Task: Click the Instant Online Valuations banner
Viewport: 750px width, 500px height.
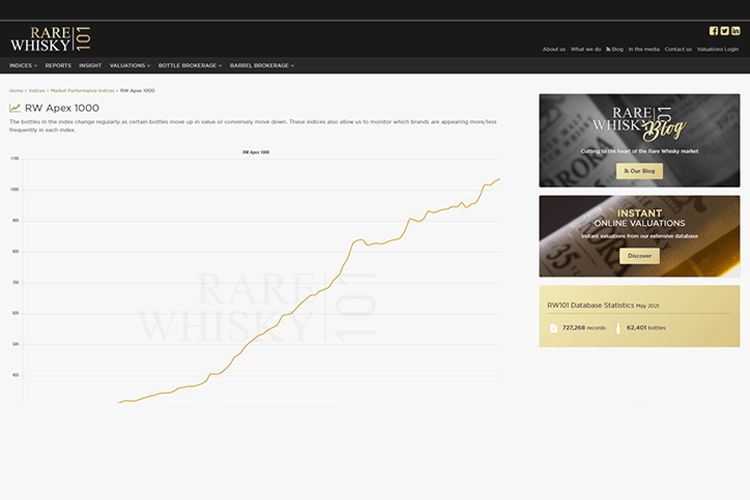Action: (x=640, y=236)
